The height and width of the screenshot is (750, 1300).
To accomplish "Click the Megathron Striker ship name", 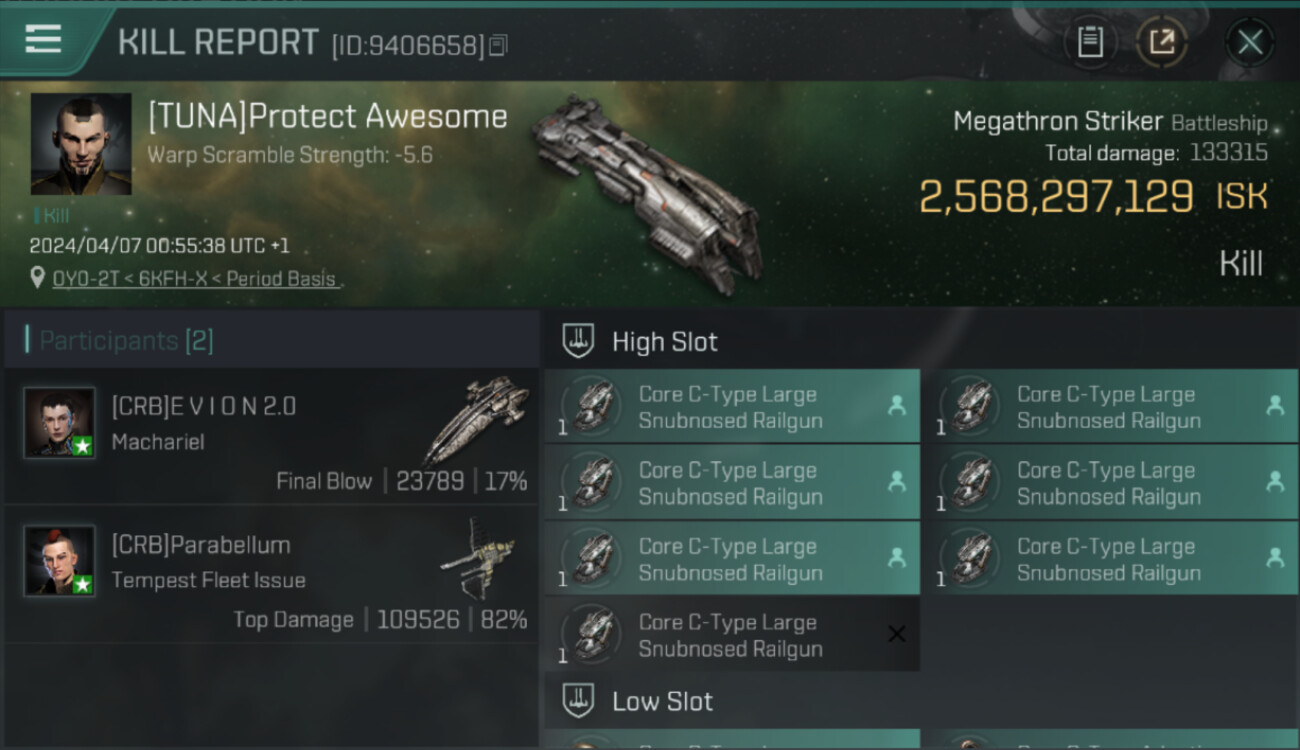I will (x=1057, y=122).
